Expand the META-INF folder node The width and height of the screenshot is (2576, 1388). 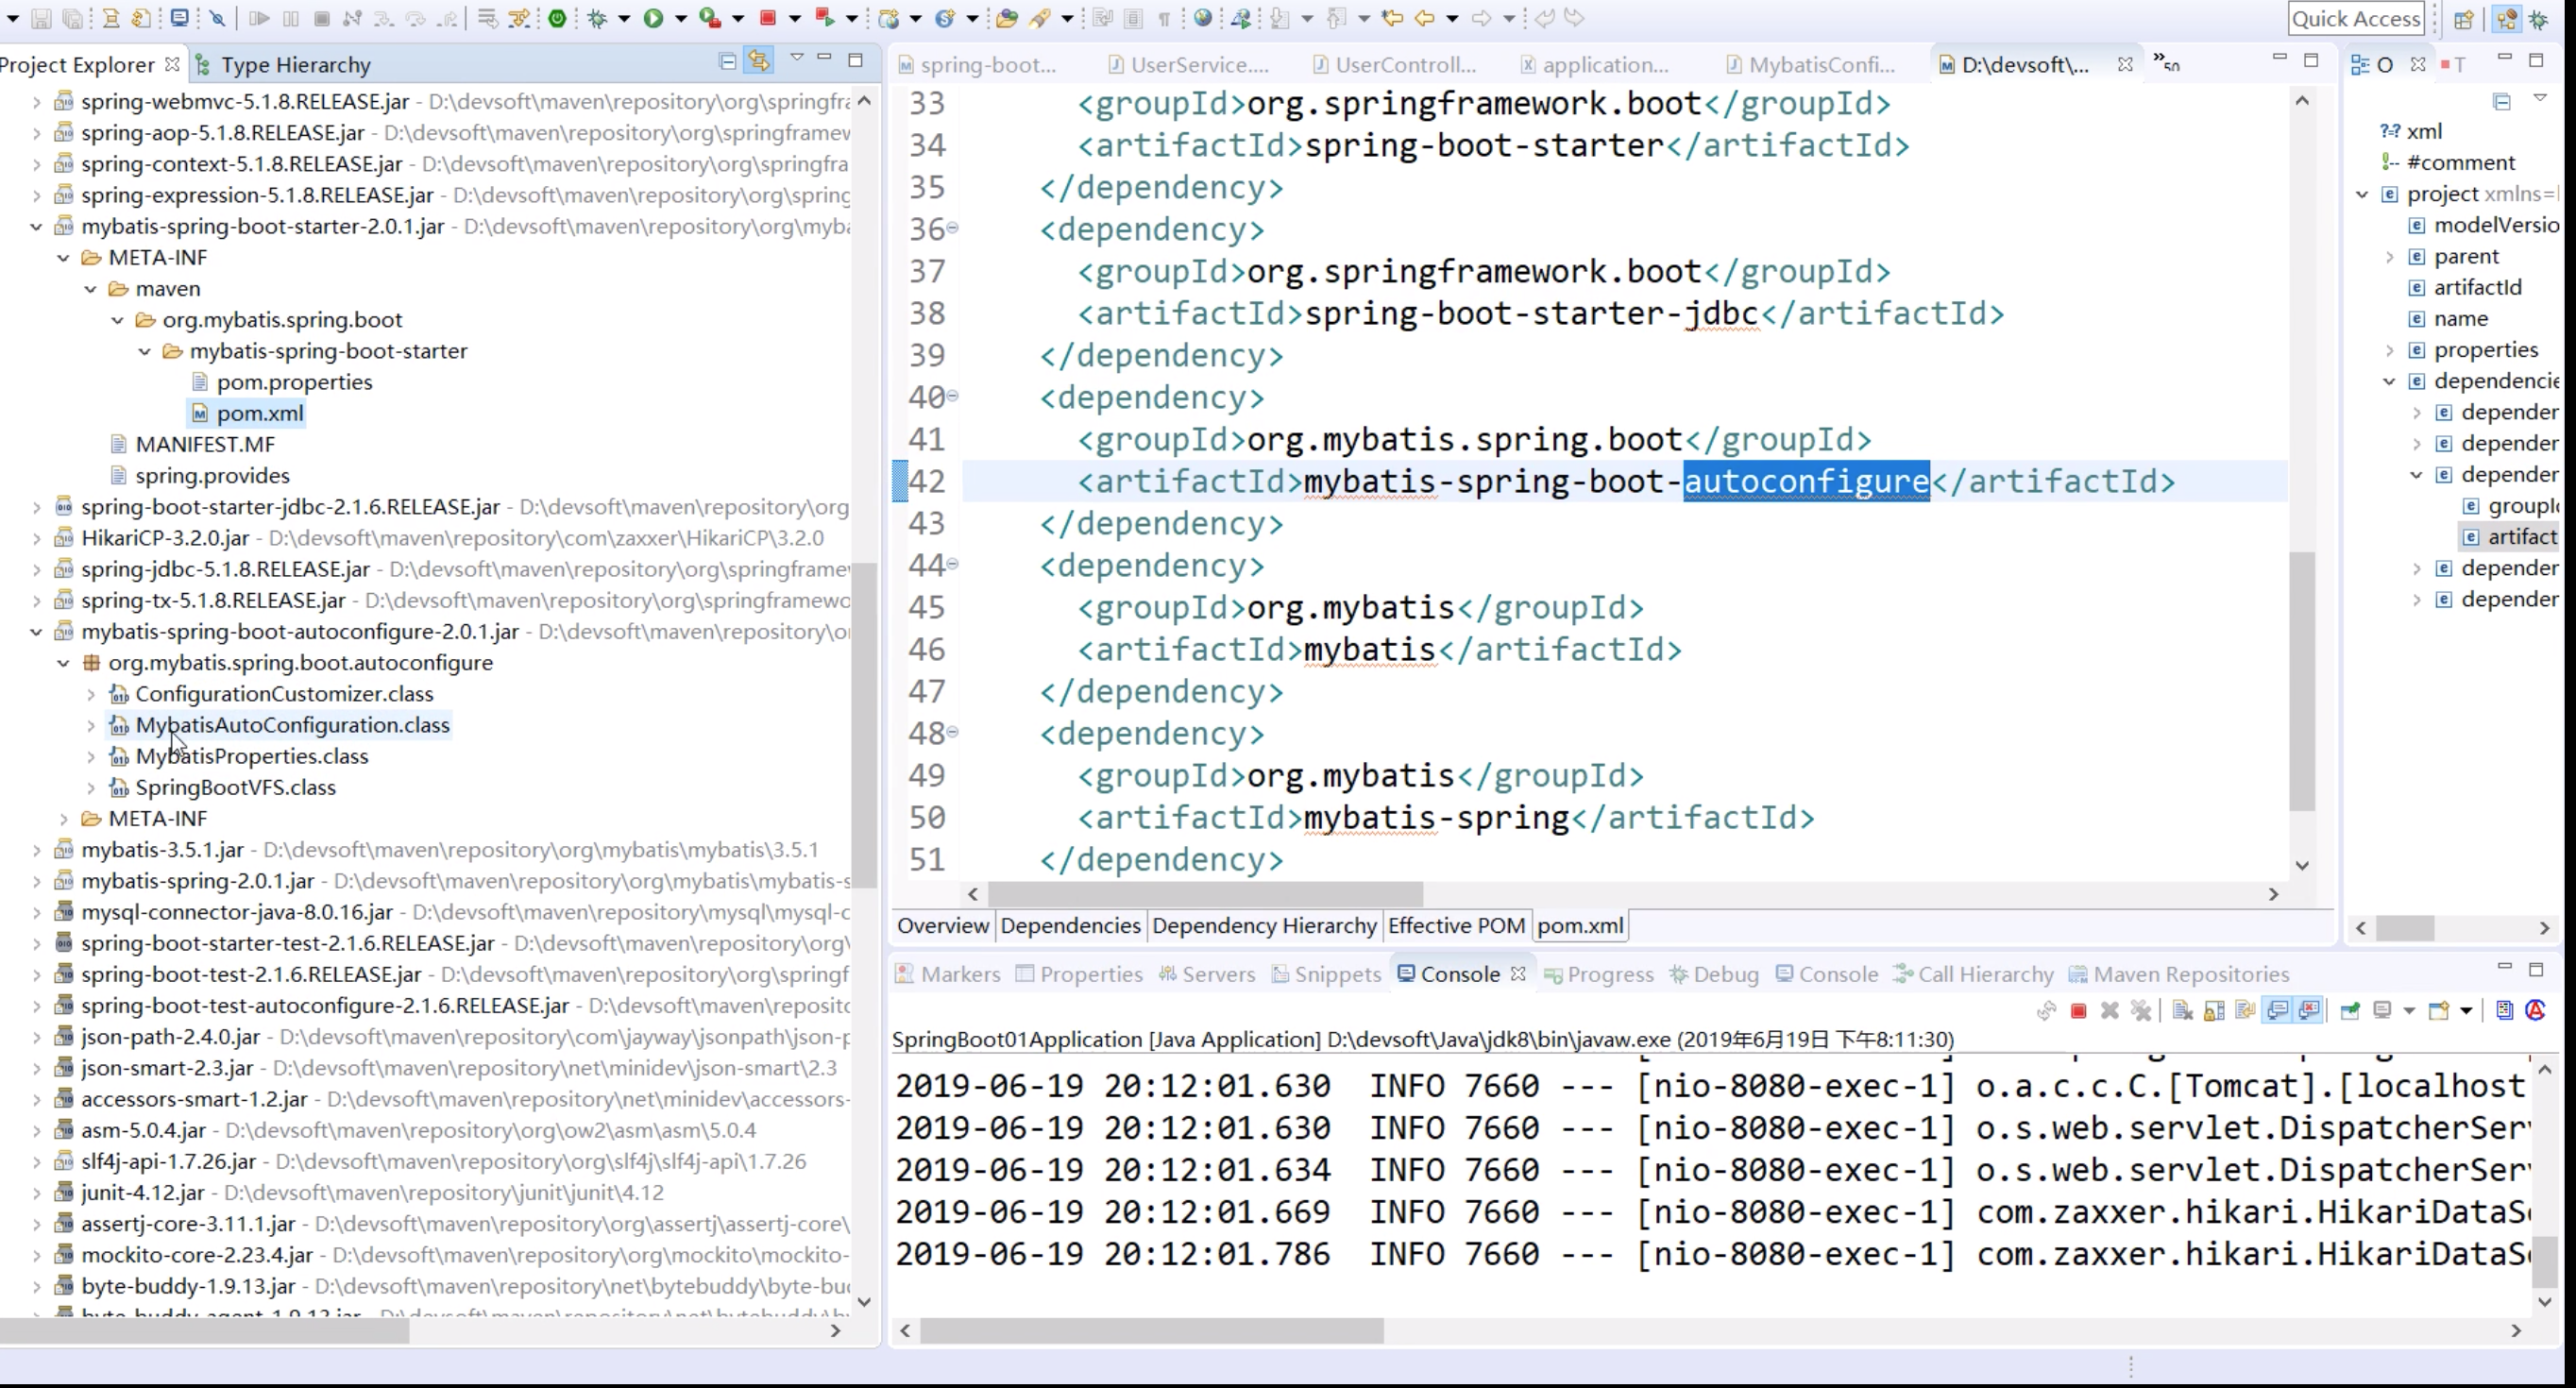[61, 817]
